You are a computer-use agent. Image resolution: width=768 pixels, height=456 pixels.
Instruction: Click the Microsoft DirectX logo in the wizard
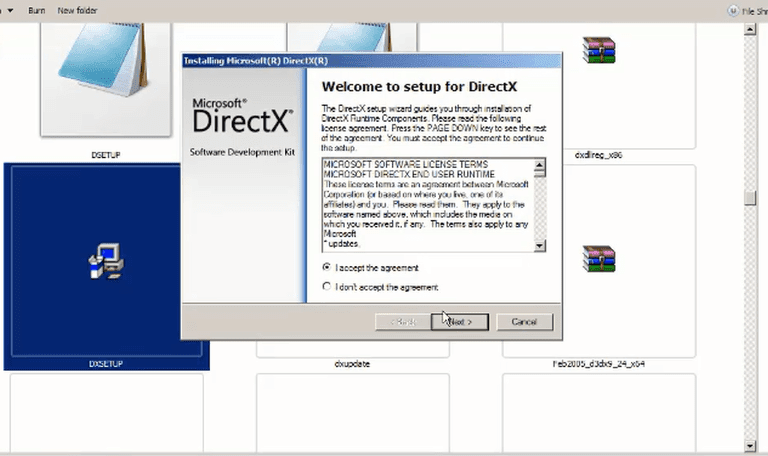242,116
